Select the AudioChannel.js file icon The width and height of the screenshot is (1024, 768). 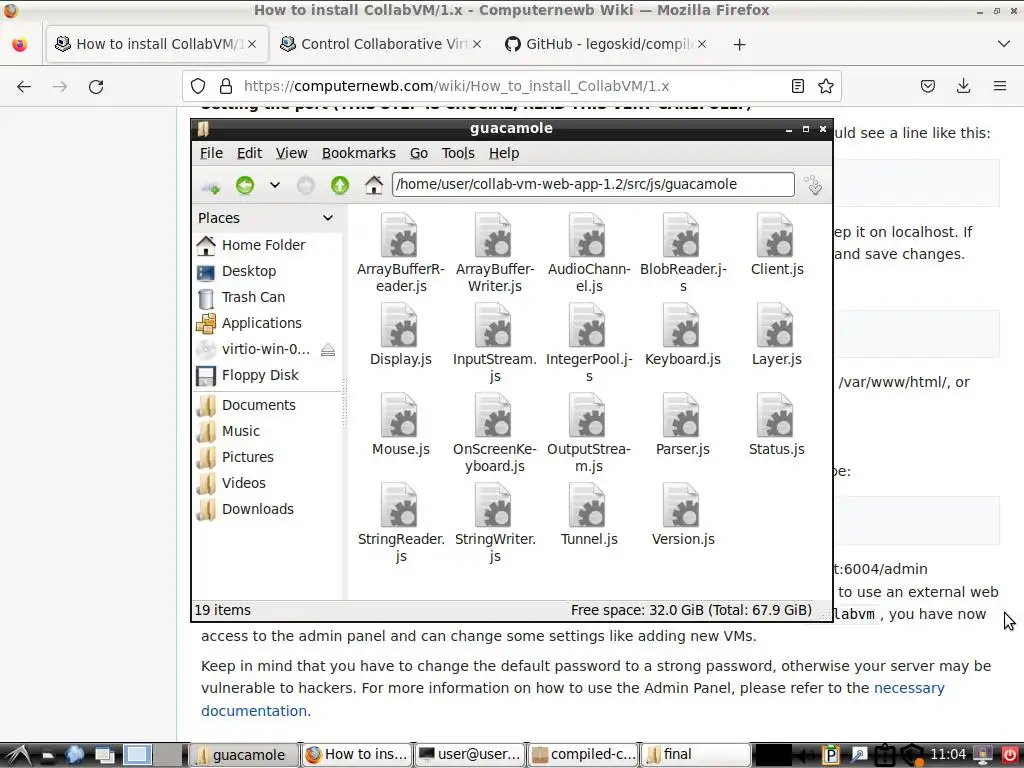tap(588, 236)
